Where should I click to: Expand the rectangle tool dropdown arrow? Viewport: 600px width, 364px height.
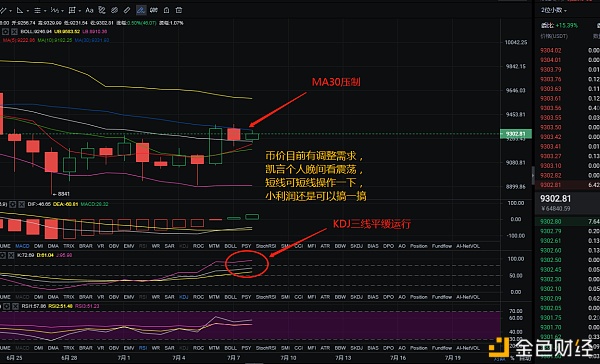pos(79,11)
